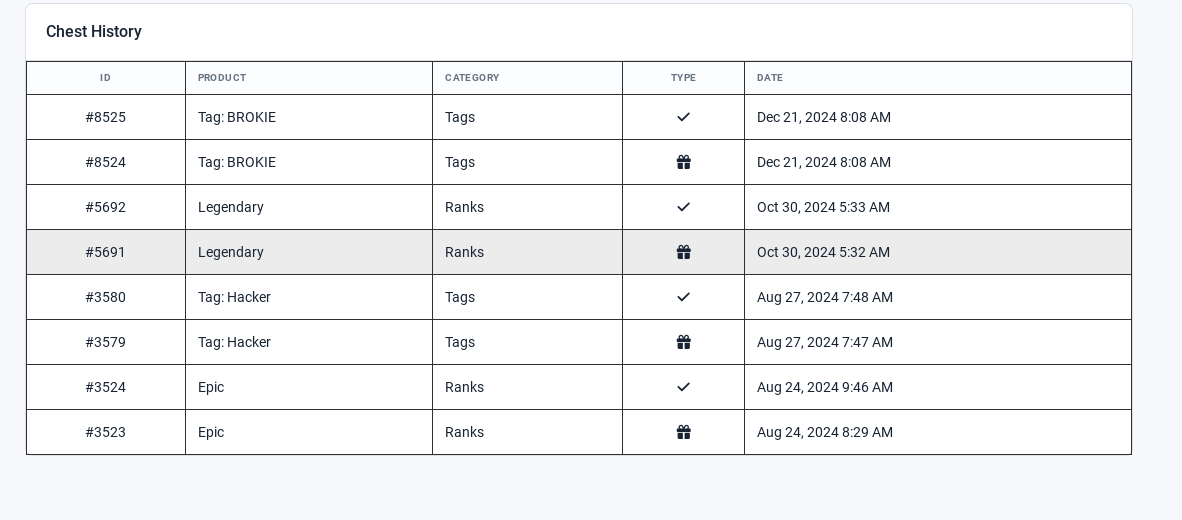
Task: Click the gift icon for Legendary #5691
Action: pos(683,252)
